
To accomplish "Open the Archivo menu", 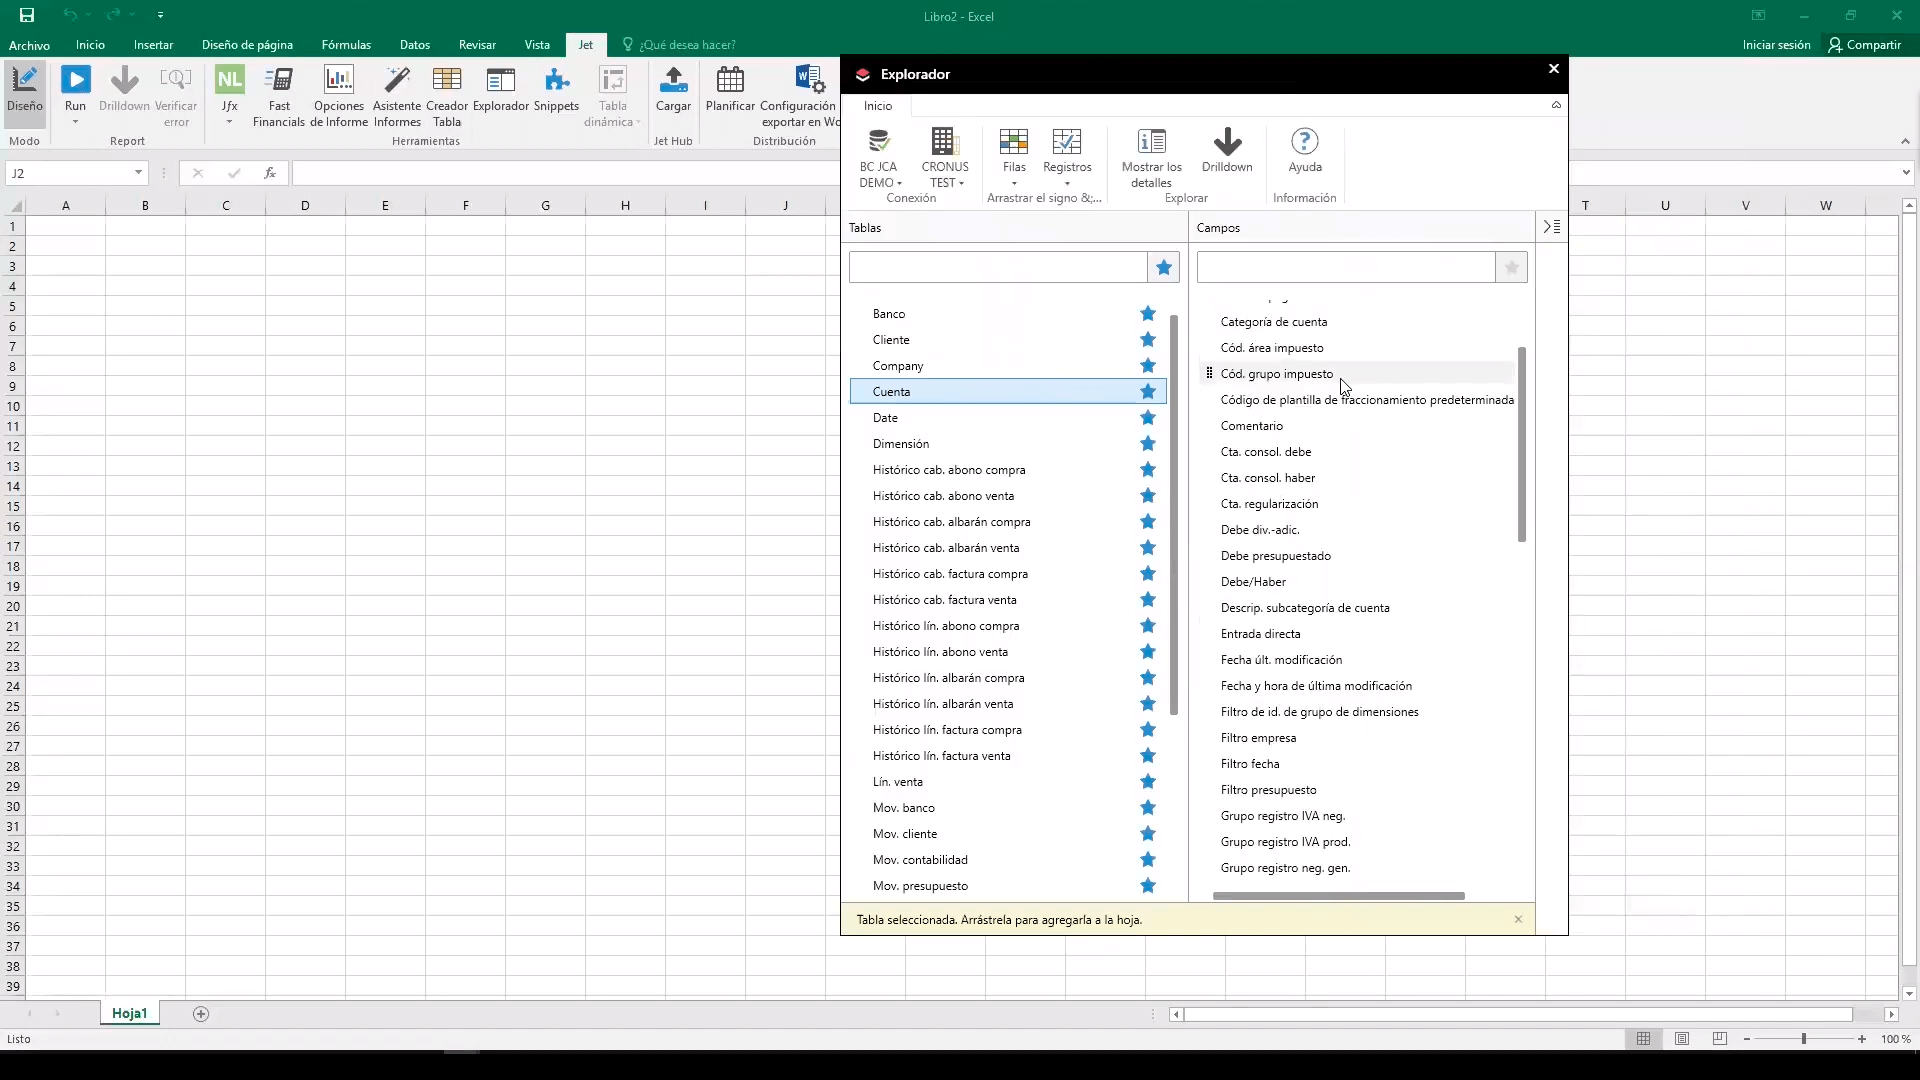I will coord(29,45).
